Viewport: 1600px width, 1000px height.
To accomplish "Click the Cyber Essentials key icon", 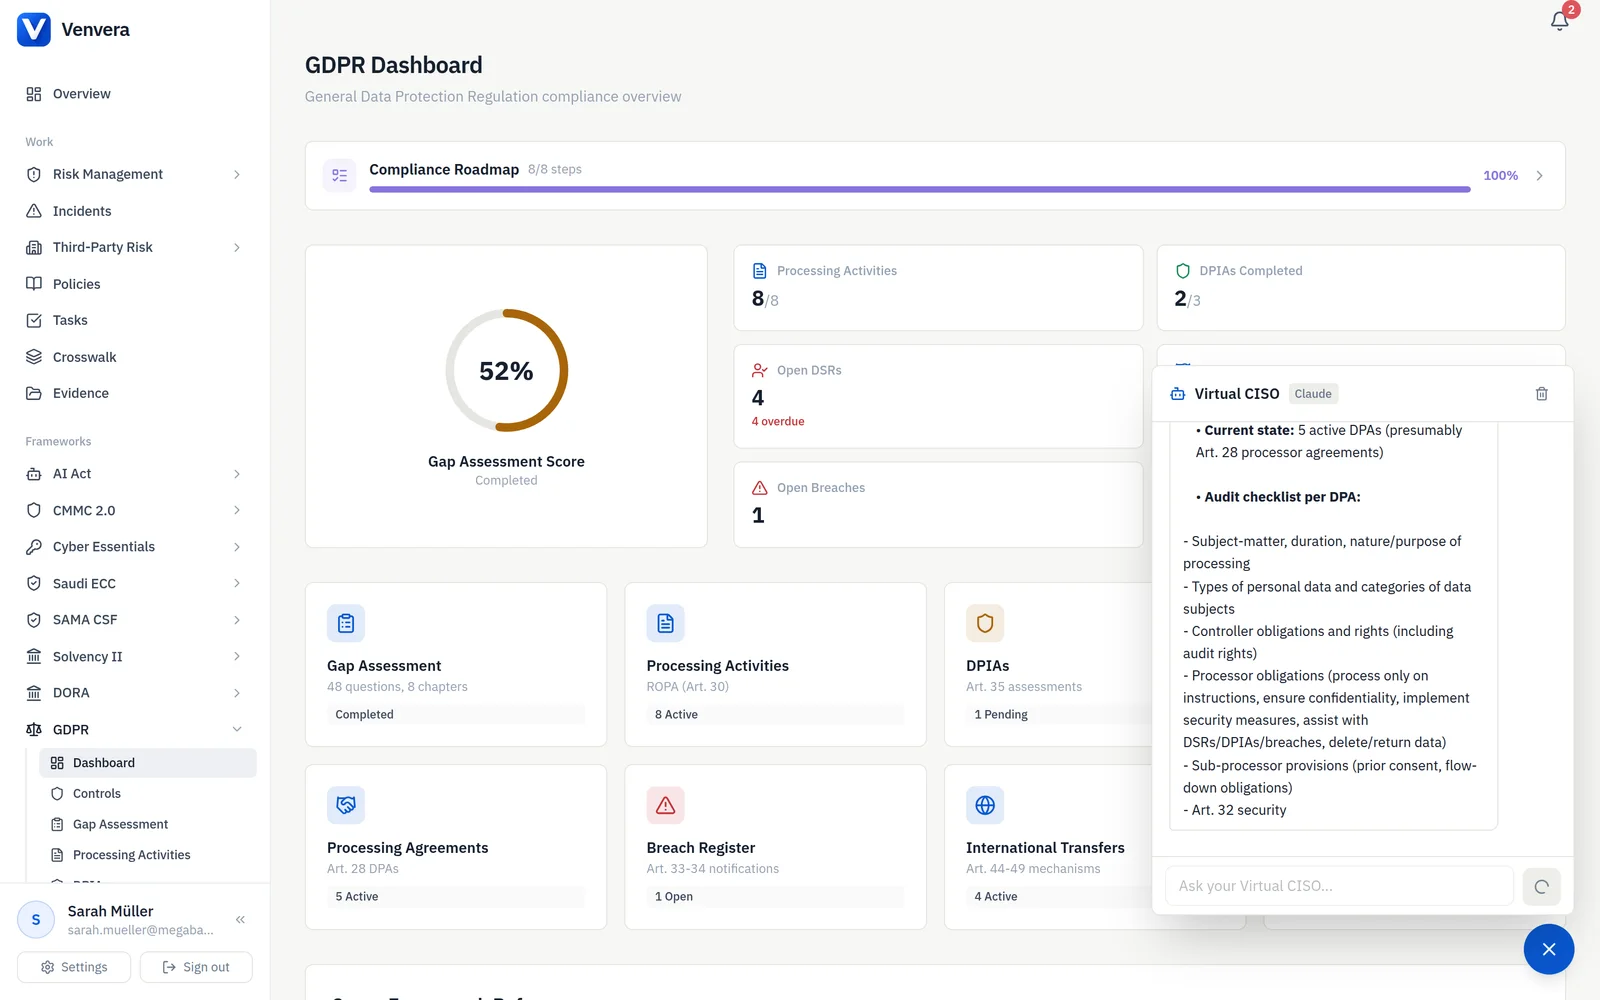I will [34, 547].
